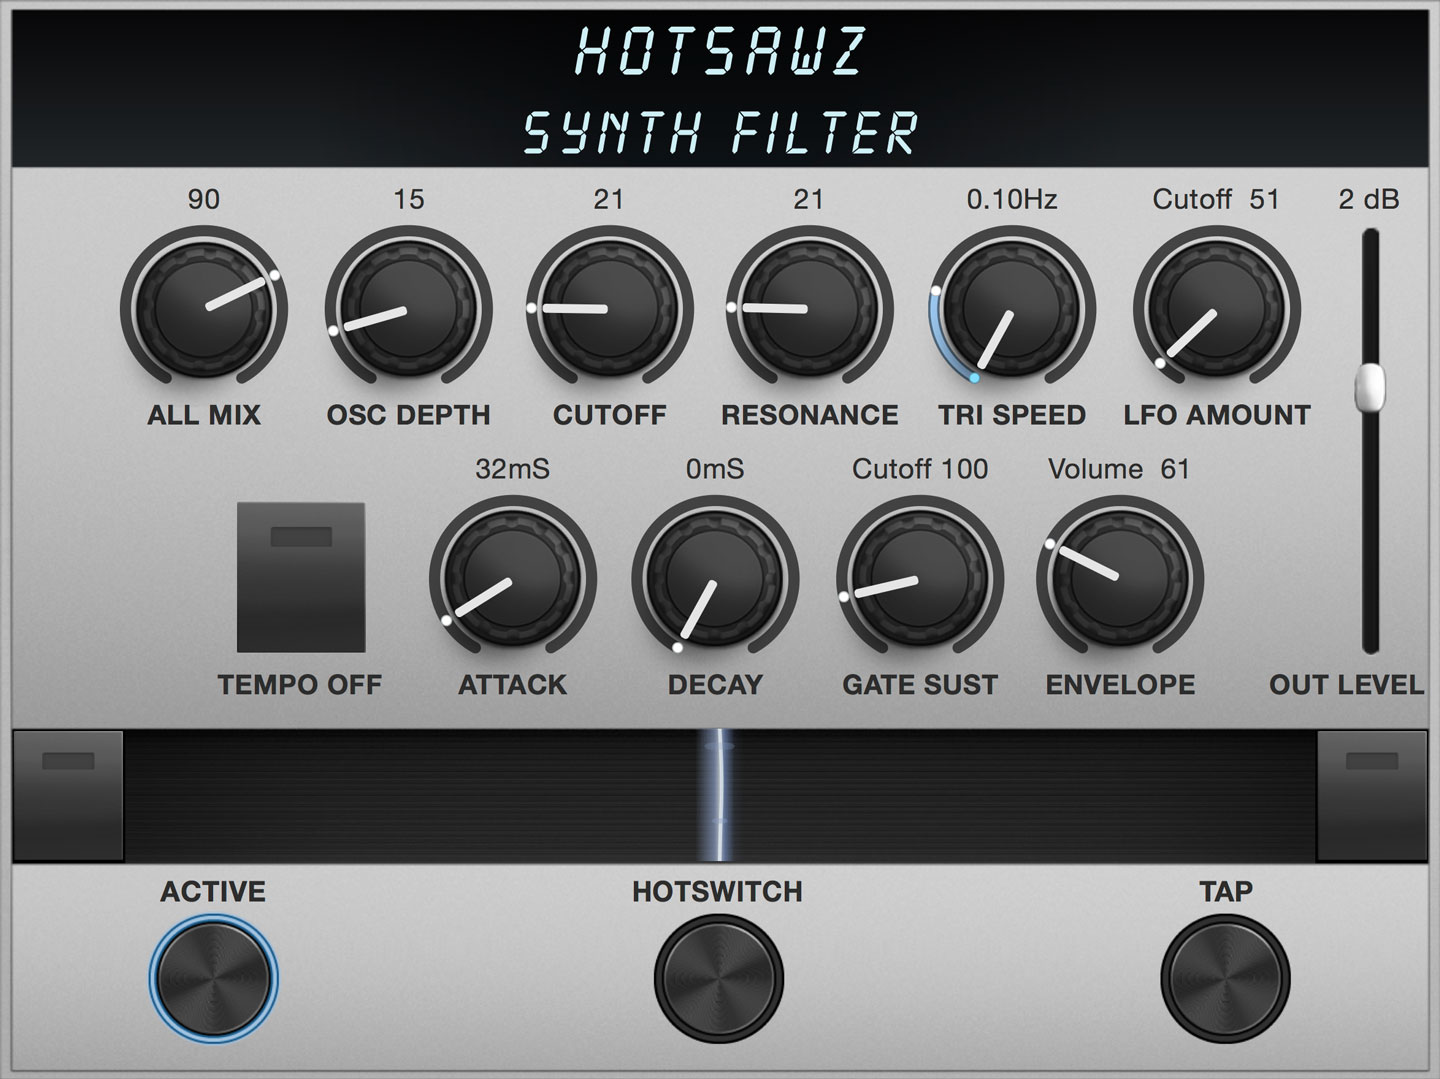The height and width of the screenshot is (1079, 1440).
Task: Click the DECAY knob
Action: click(713, 580)
